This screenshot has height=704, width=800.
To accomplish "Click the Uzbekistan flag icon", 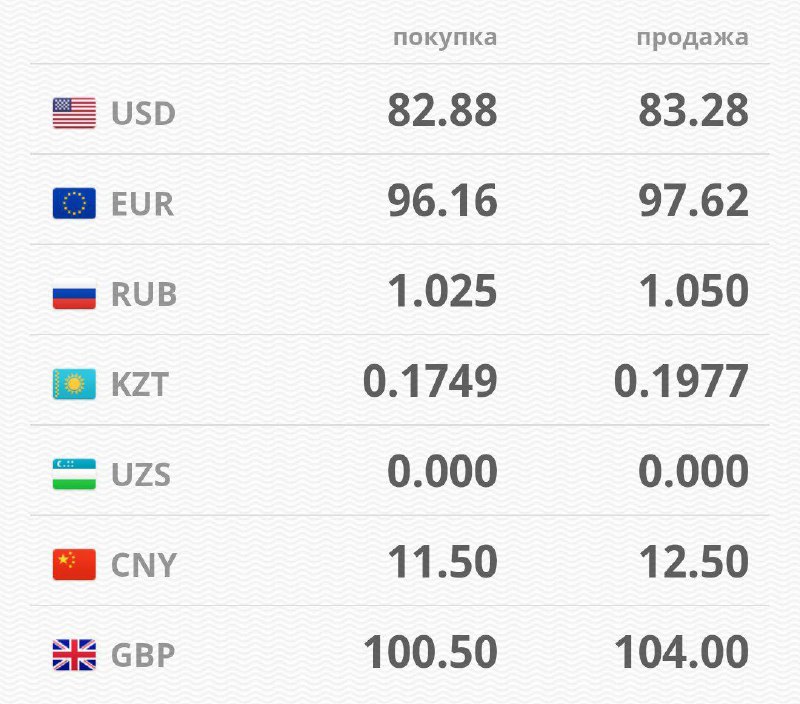I will 74,474.
